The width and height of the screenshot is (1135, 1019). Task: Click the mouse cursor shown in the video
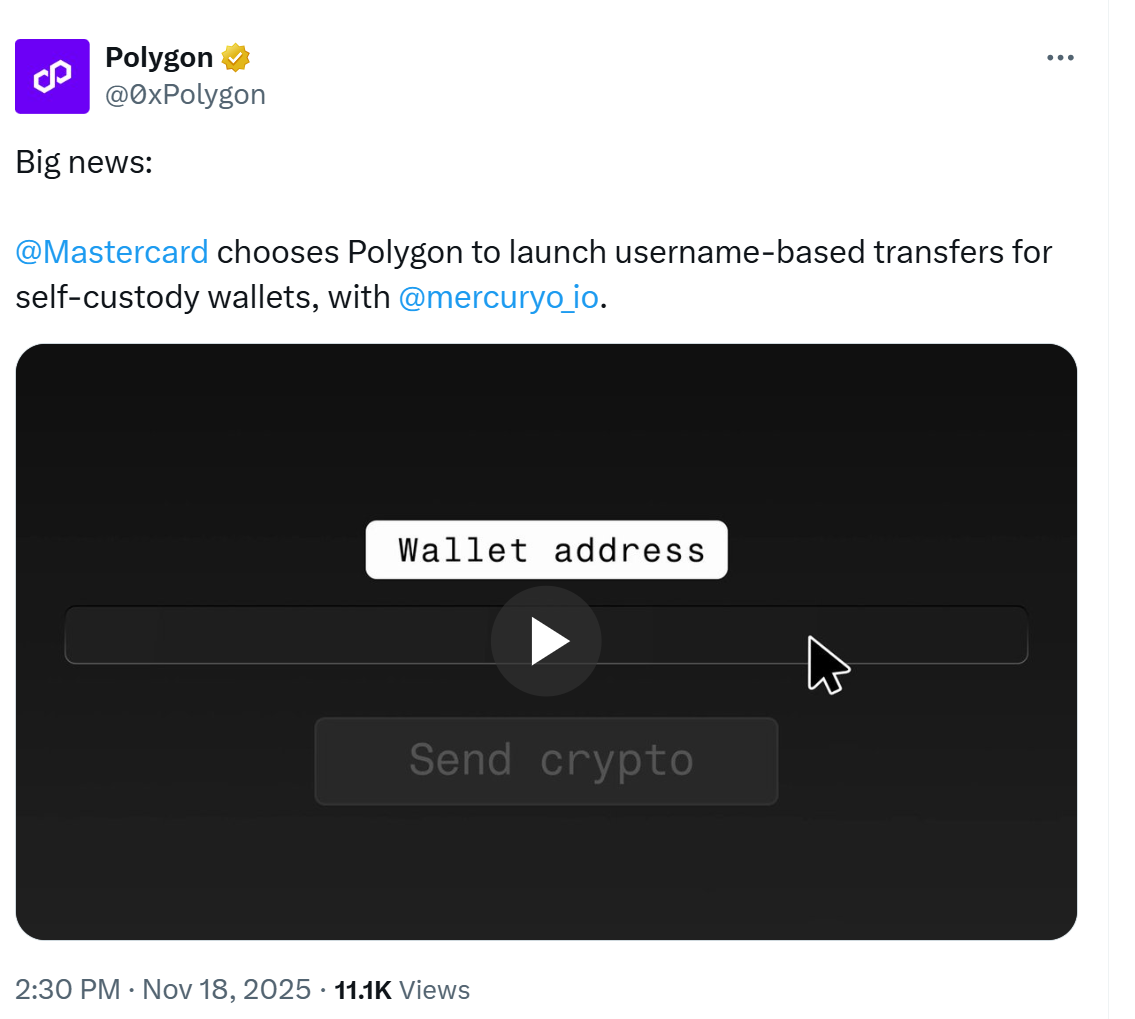(828, 663)
